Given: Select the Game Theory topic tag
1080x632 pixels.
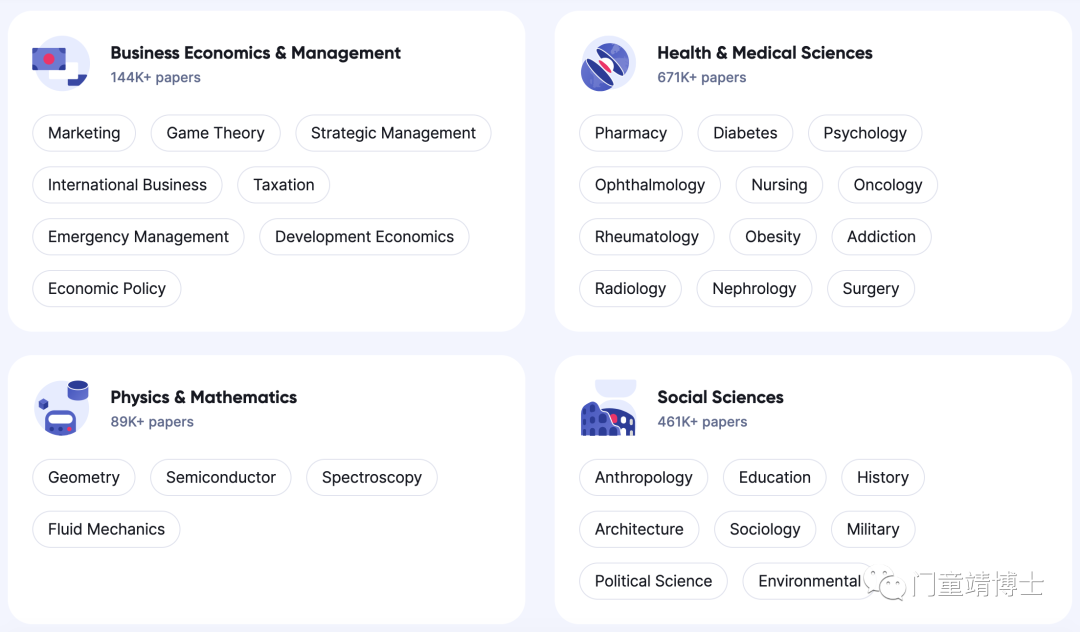Looking at the screenshot, I should [x=216, y=133].
